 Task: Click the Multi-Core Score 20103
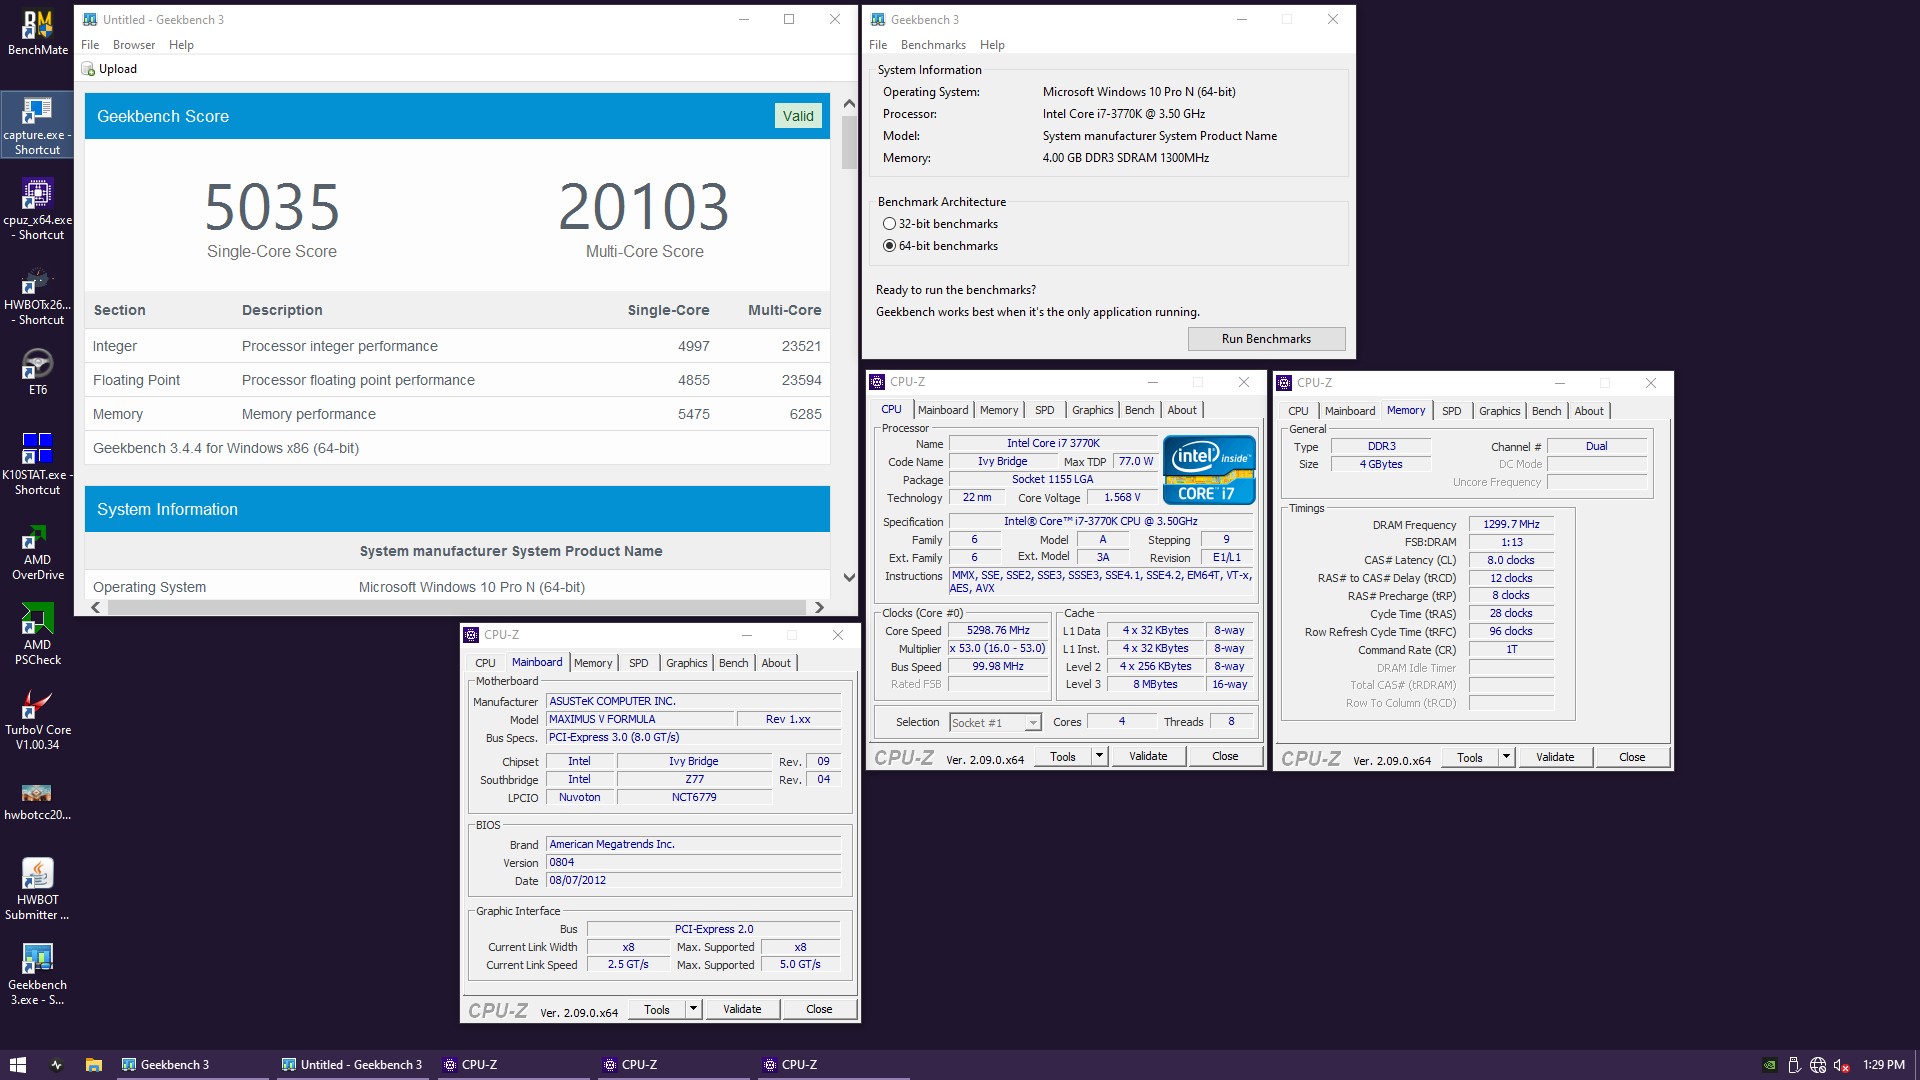(644, 207)
